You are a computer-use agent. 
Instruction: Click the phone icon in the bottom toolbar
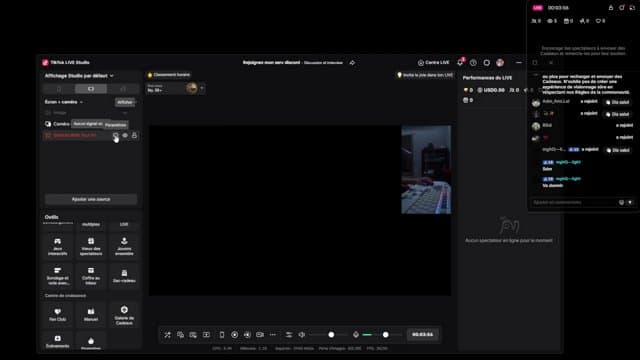coord(222,335)
